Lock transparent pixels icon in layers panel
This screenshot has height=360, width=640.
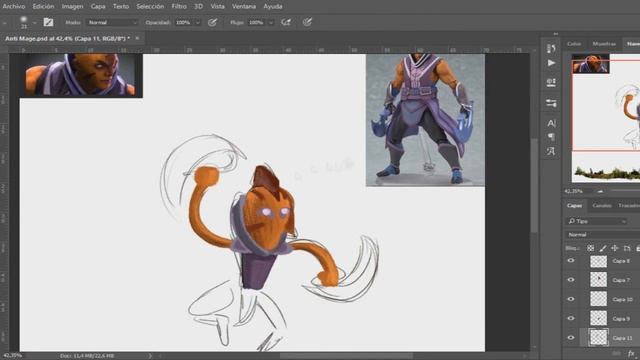pos(591,248)
